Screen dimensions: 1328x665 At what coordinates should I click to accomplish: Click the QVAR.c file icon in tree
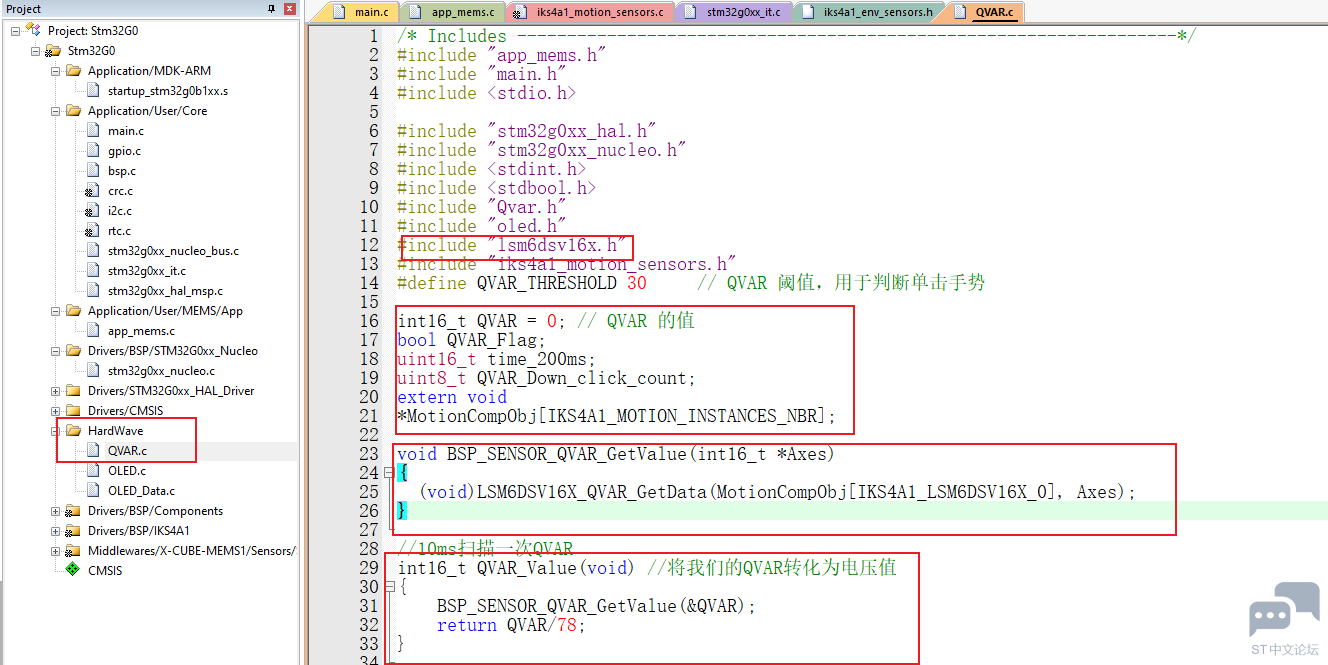(93, 451)
